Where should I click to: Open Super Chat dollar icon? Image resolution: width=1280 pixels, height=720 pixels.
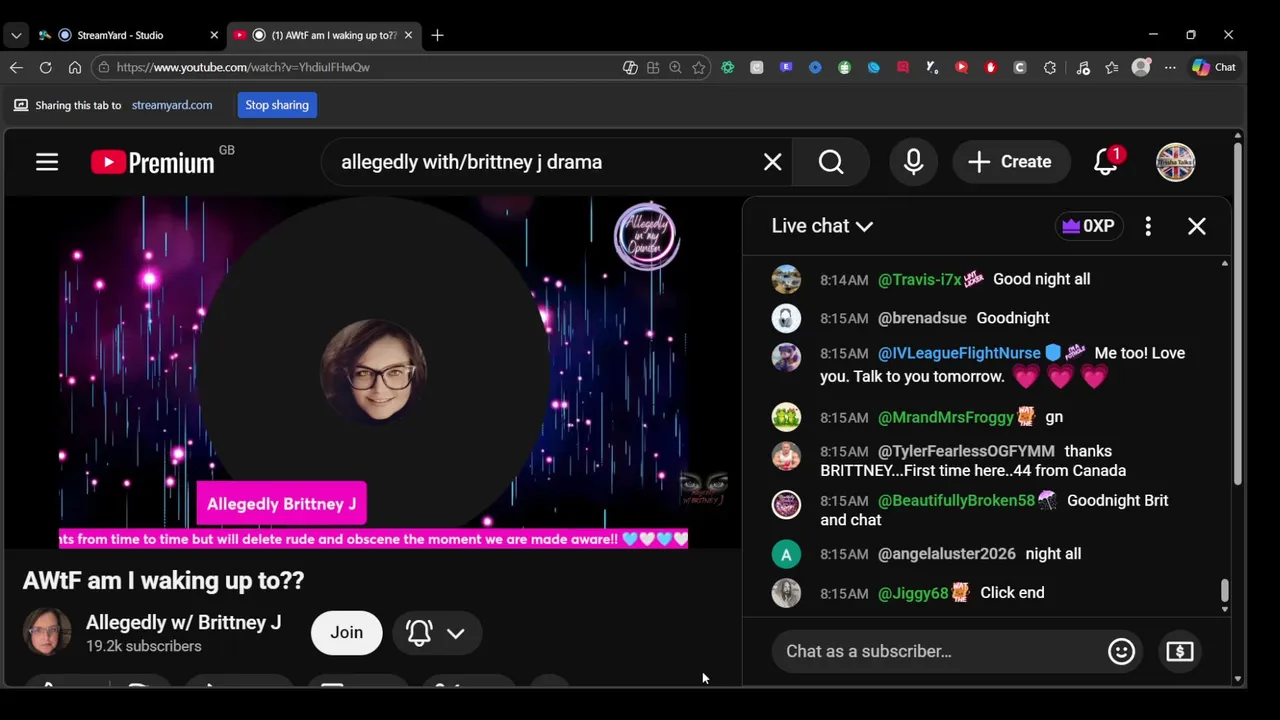(x=1179, y=651)
